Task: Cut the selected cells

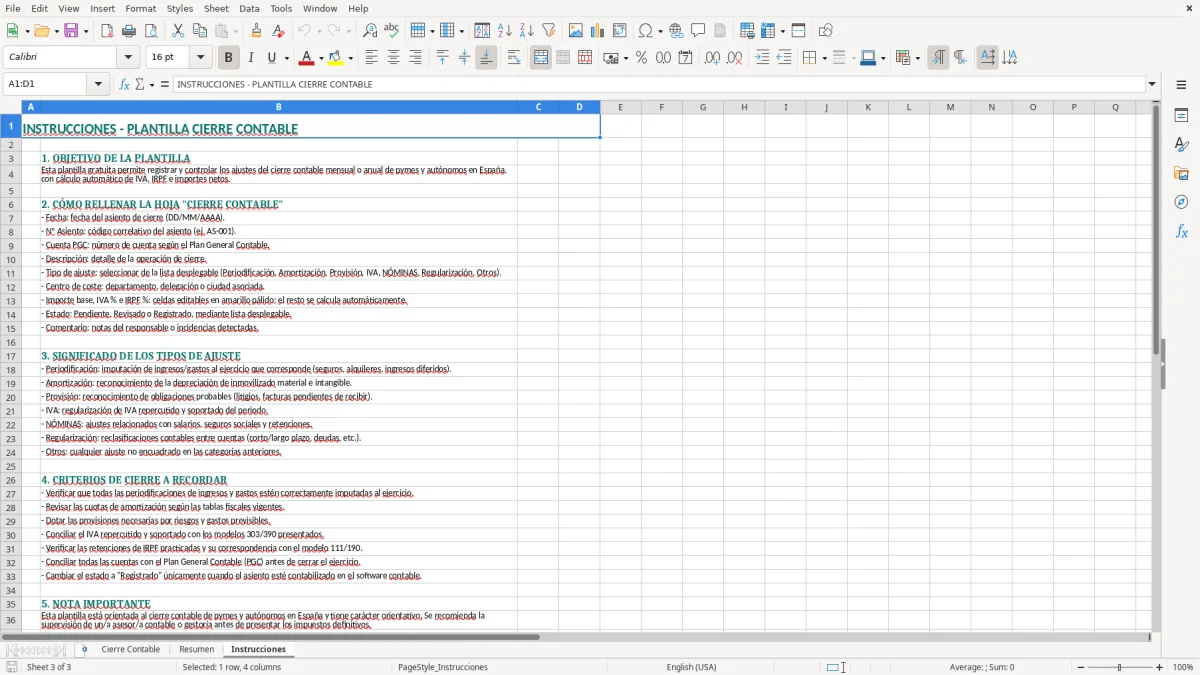Action: (178, 31)
